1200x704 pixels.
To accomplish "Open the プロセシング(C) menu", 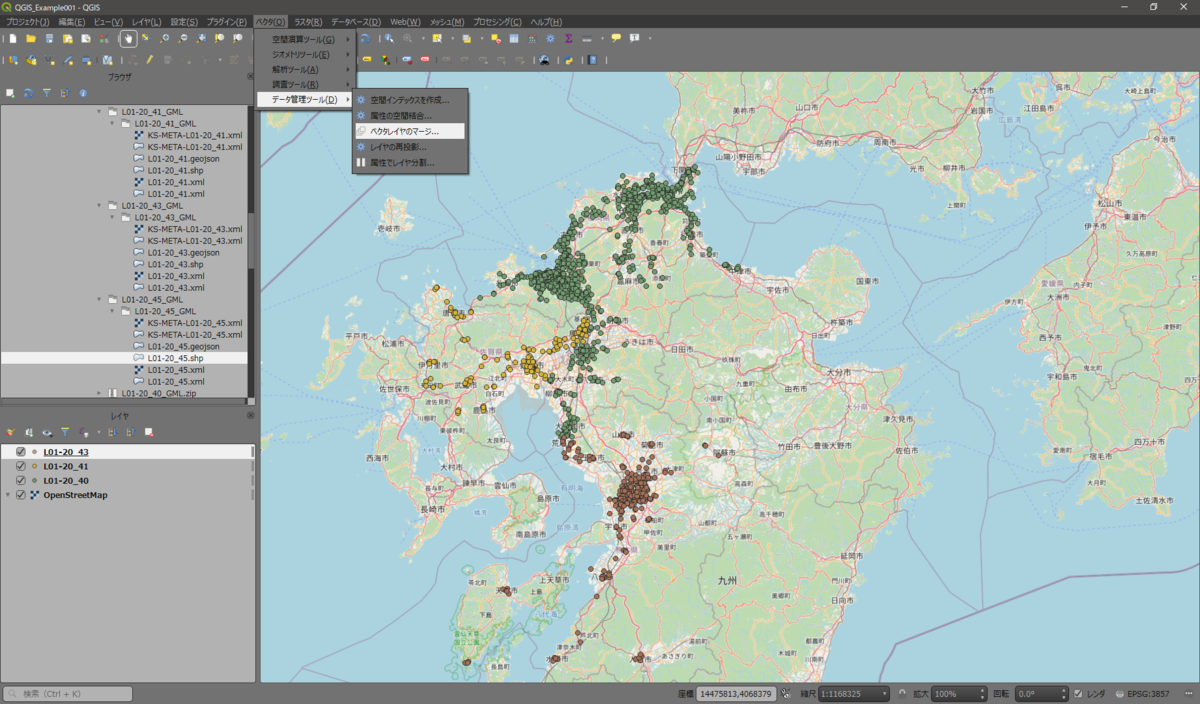I will pyautogui.click(x=497, y=21).
